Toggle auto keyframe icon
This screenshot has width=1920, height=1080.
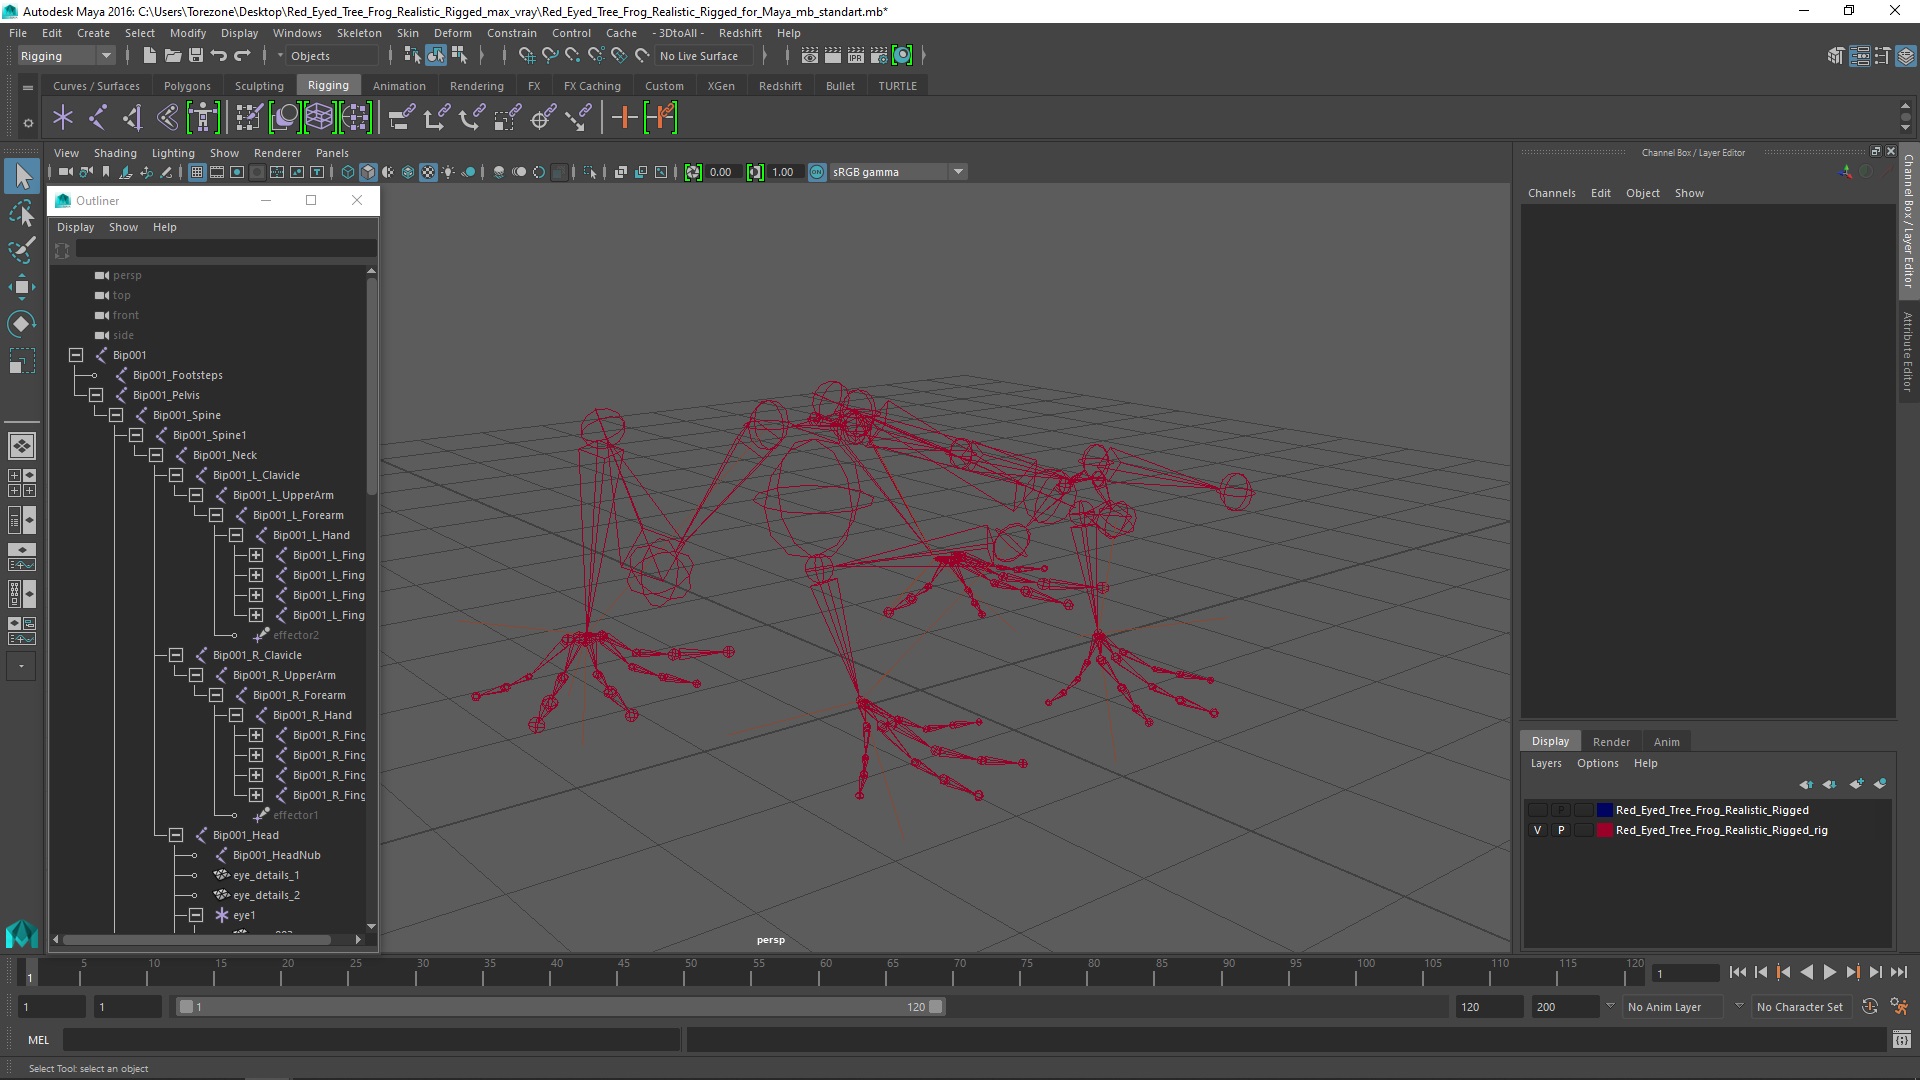point(1870,1007)
